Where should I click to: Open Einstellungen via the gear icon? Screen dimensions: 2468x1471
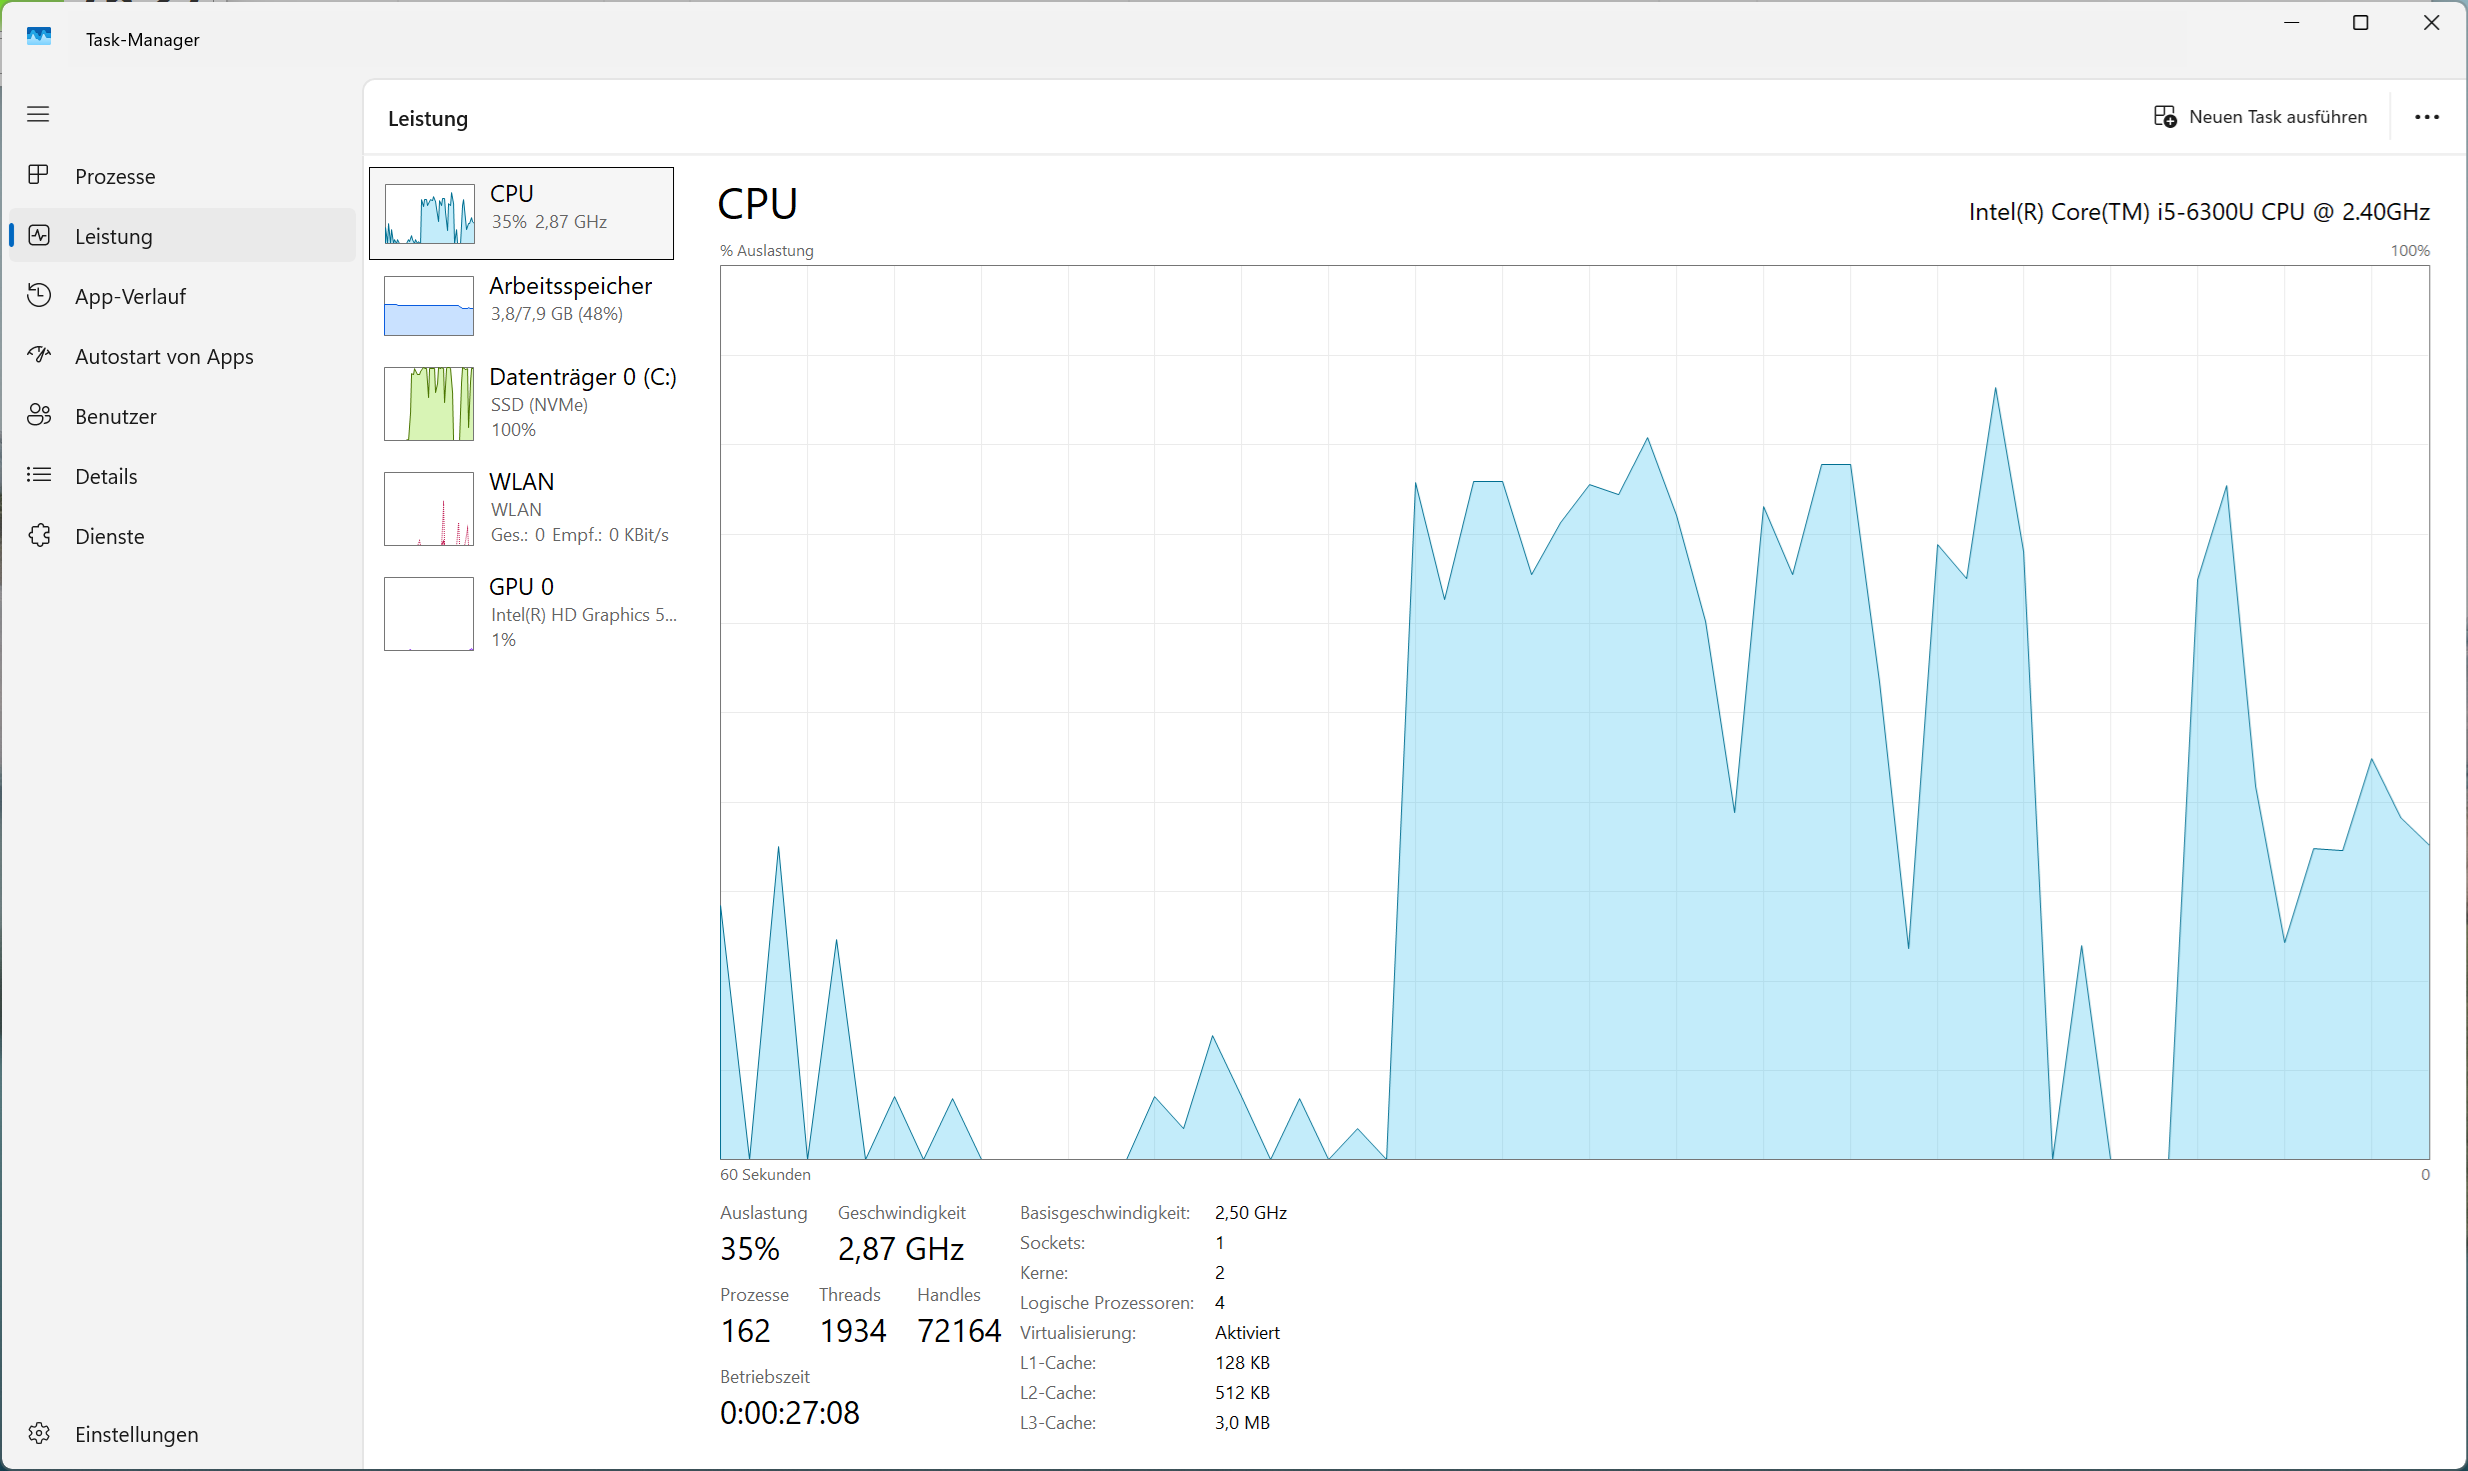[39, 1434]
